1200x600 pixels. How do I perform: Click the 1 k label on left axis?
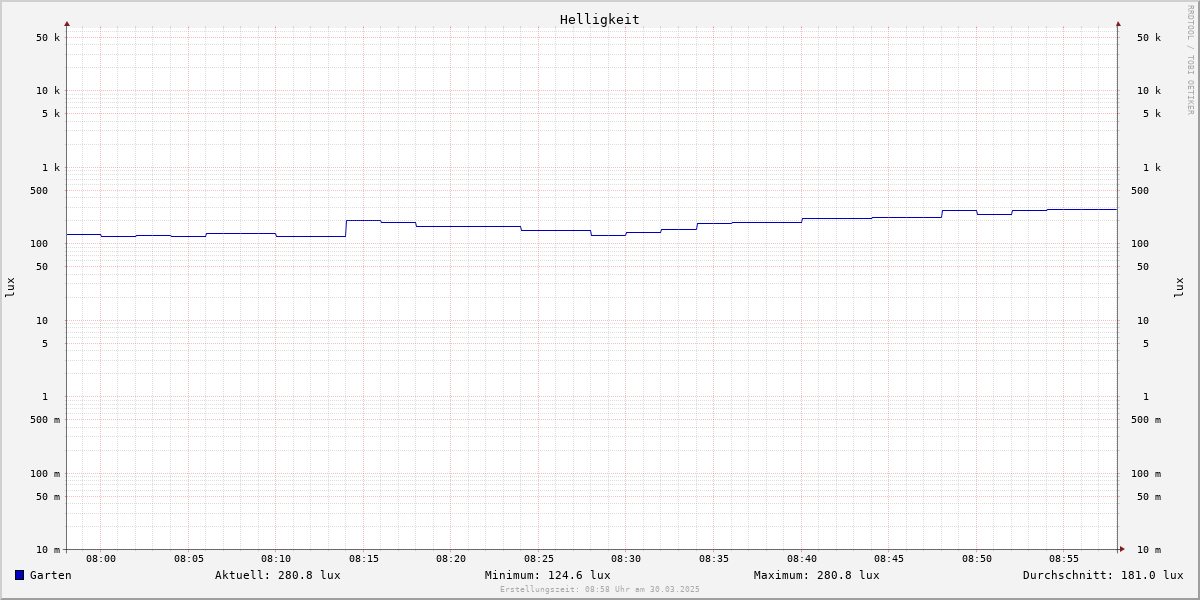(51, 168)
